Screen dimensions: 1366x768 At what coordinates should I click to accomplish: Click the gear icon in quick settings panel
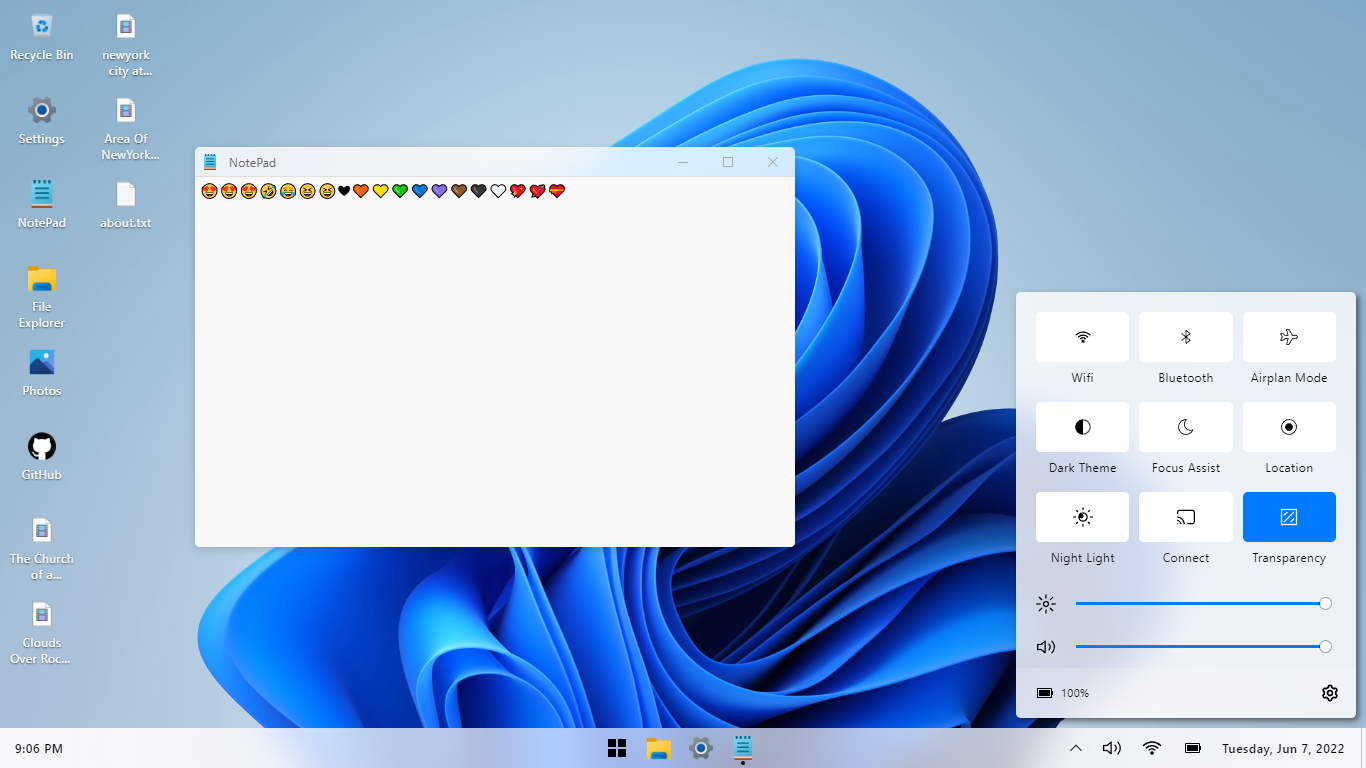pos(1329,693)
